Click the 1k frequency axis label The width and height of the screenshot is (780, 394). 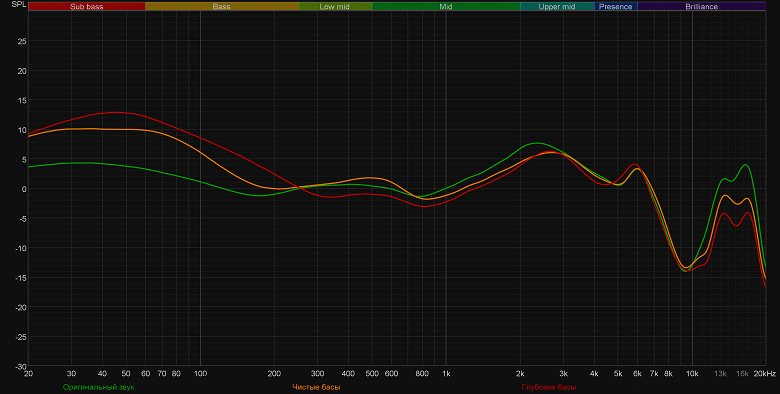click(x=446, y=374)
